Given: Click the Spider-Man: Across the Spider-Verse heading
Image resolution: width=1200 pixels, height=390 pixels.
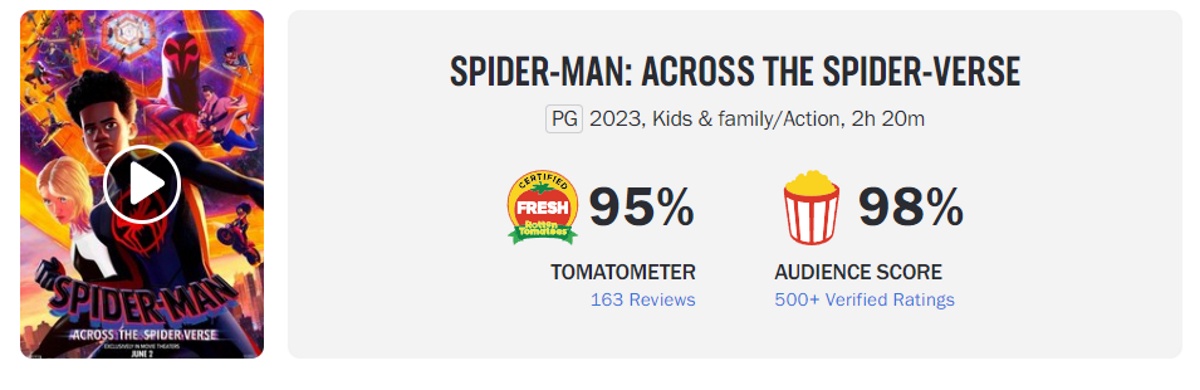Looking at the screenshot, I should (735, 72).
